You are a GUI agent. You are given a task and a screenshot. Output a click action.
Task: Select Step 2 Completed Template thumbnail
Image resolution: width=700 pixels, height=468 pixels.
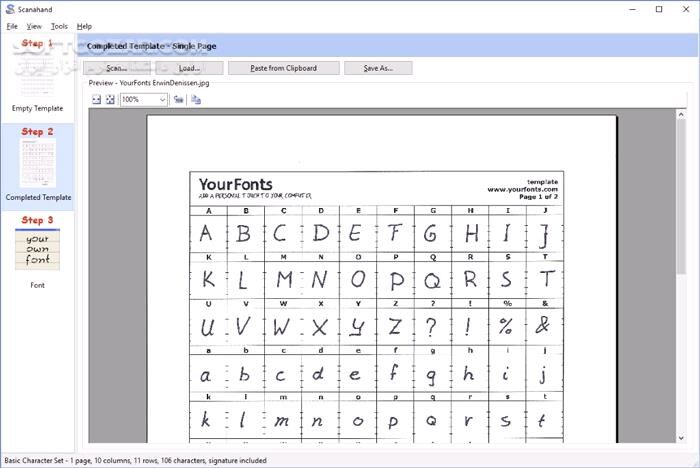tap(37, 164)
